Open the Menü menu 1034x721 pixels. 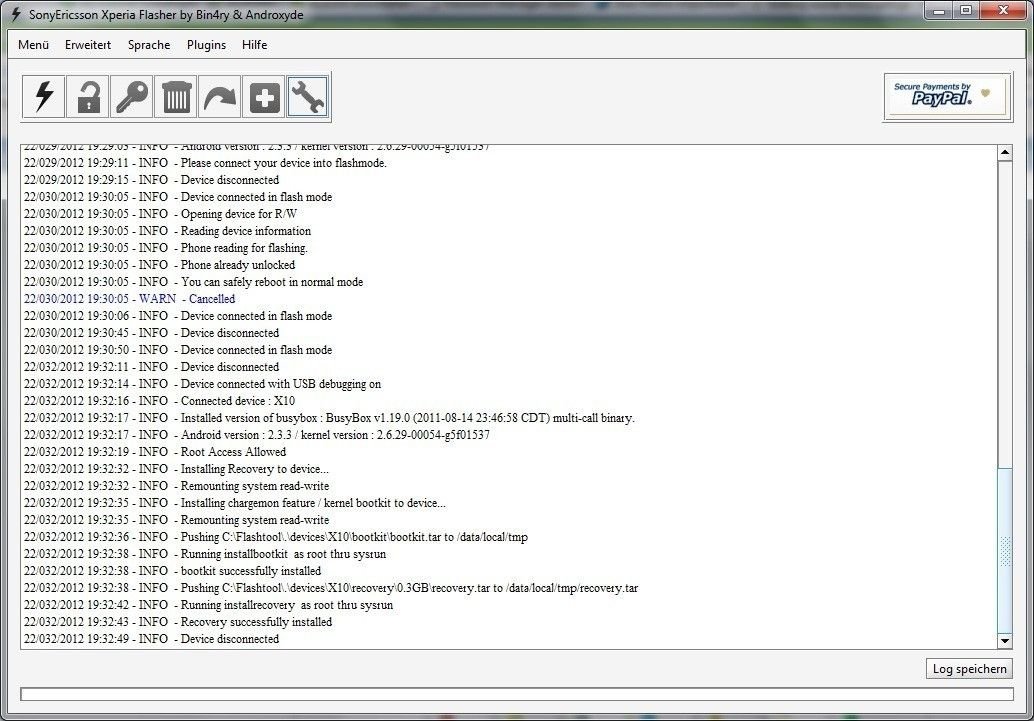pos(34,45)
